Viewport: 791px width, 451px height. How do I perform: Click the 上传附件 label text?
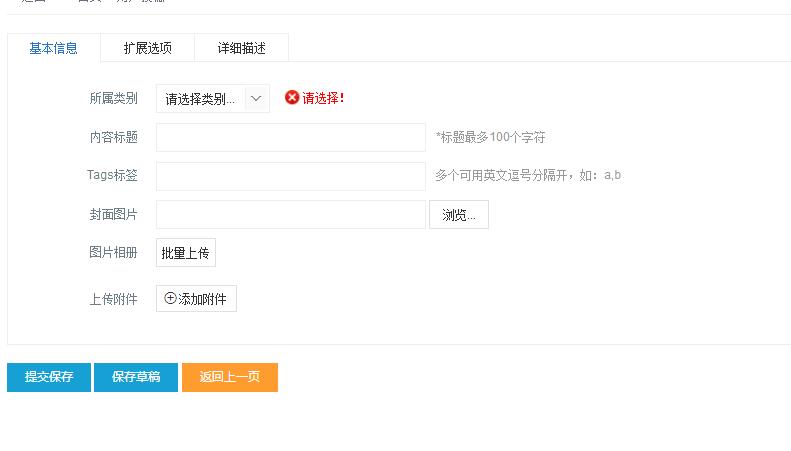click(114, 299)
